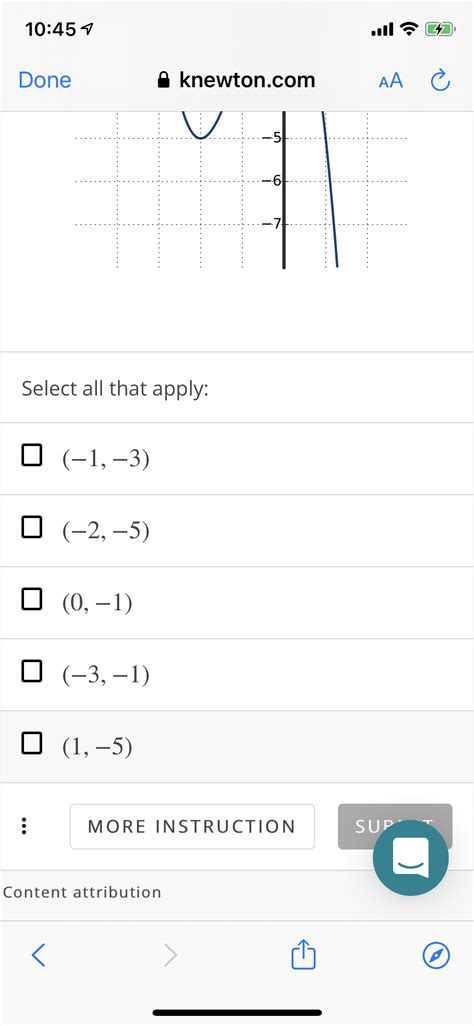This screenshot has width=474, height=1026.
Task: Click the MORE INSTRUCTION button
Action: click(192, 826)
